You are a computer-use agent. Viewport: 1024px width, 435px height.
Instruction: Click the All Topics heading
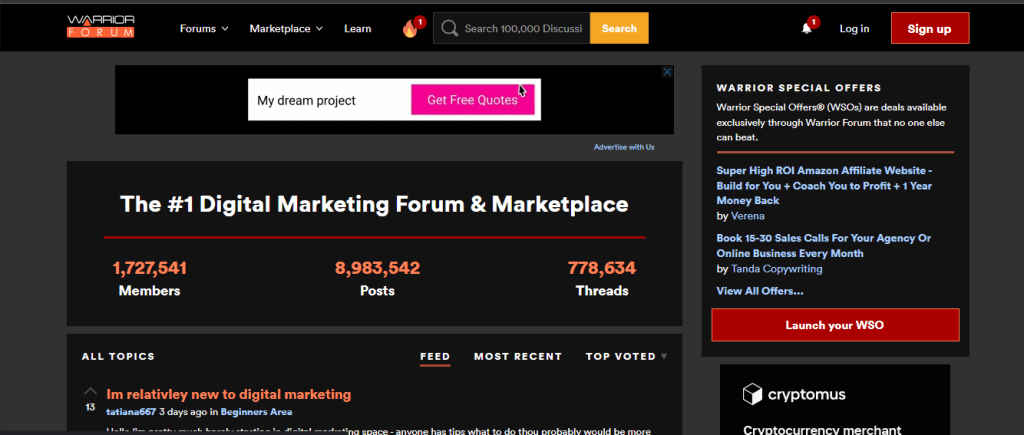click(x=118, y=356)
